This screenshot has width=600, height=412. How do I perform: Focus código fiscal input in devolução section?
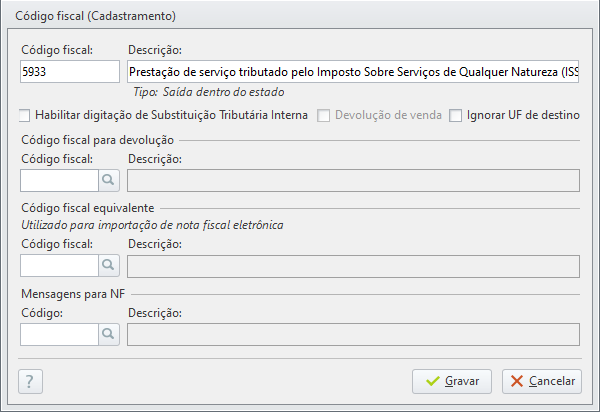pyautogui.click(x=60, y=180)
